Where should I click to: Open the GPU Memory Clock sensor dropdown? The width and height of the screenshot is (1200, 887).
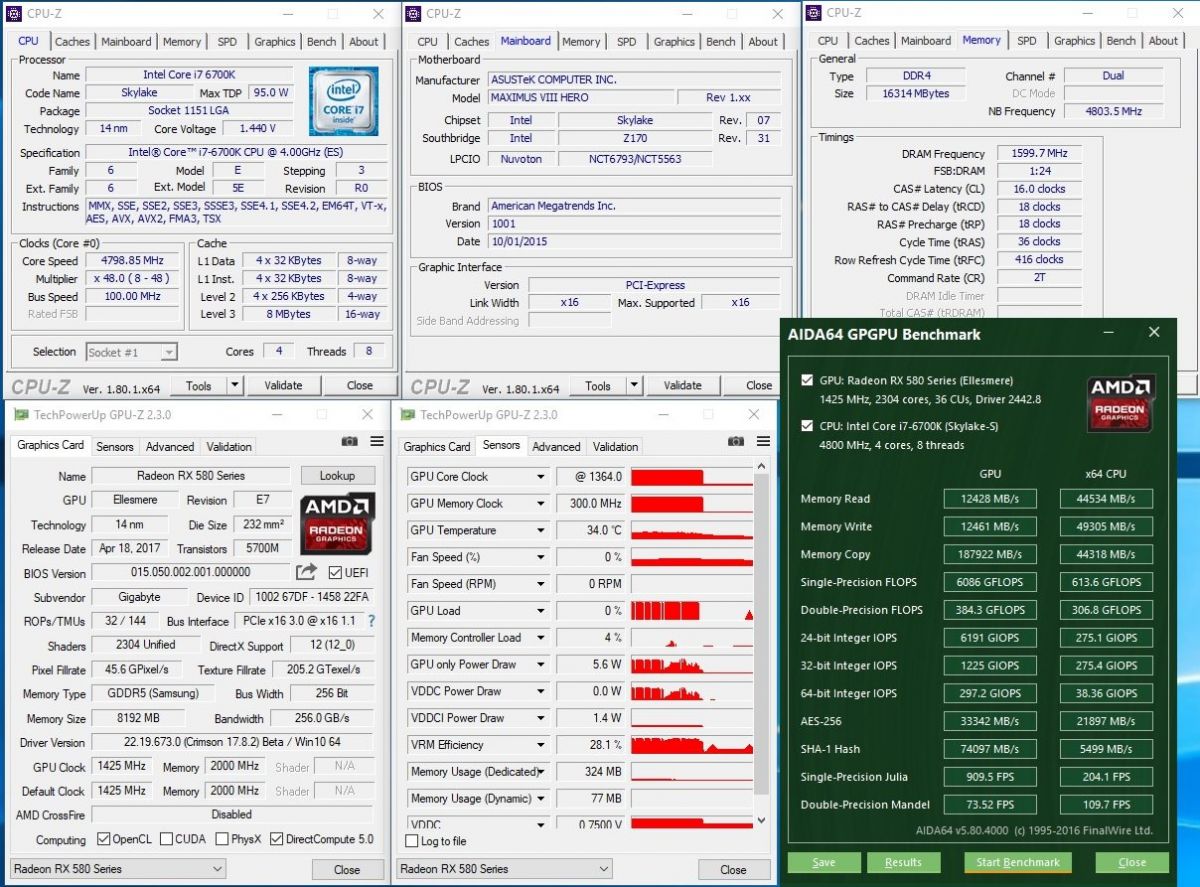click(541, 504)
